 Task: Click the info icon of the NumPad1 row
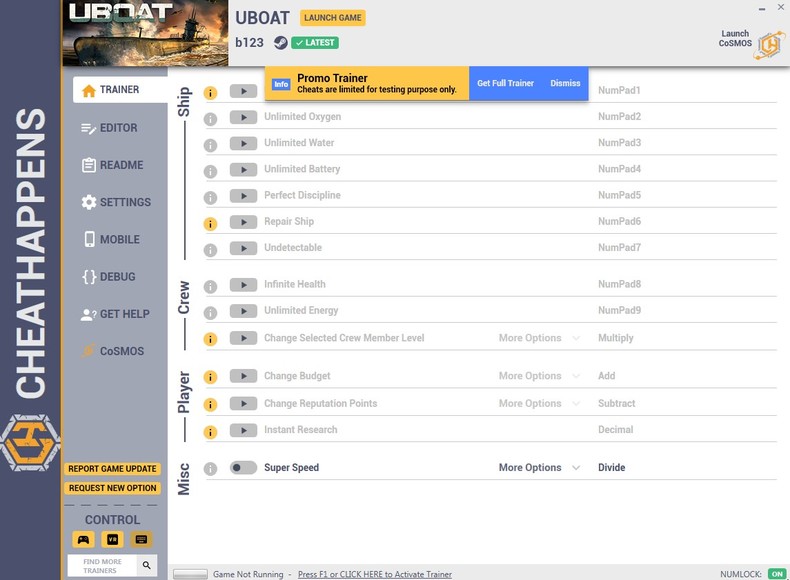click(x=210, y=93)
